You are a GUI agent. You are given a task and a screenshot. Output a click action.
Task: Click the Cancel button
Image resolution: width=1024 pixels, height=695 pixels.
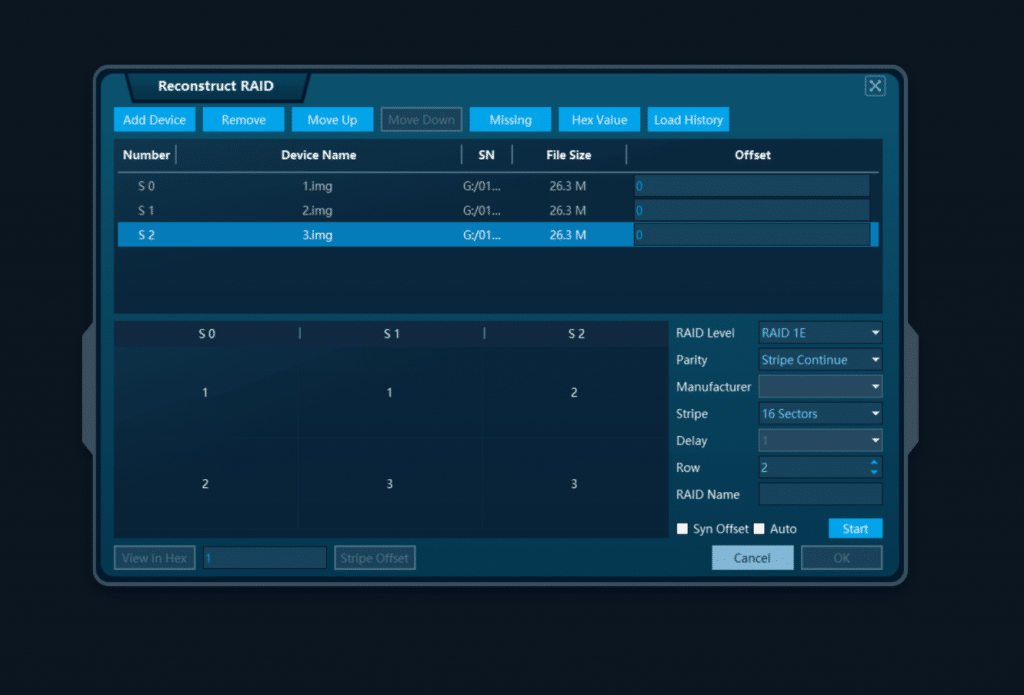point(752,558)
